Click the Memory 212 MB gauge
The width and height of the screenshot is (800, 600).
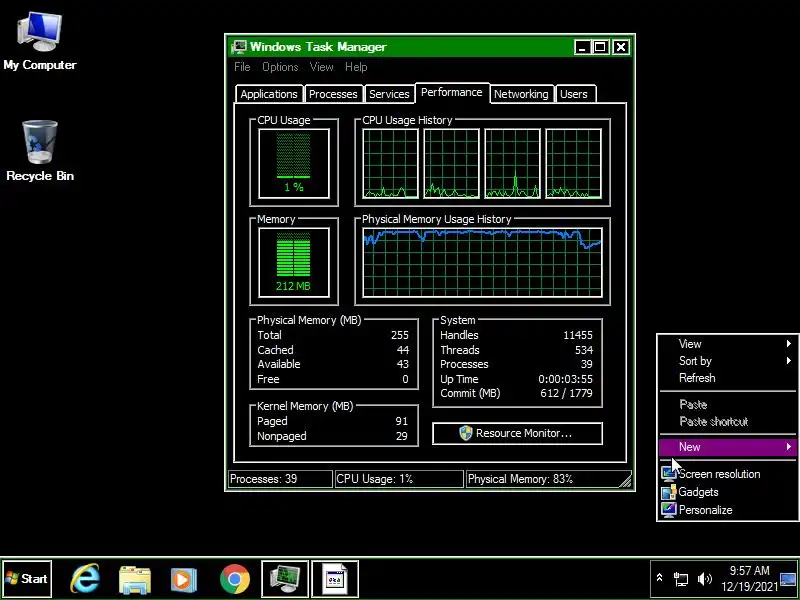tap(294, 262)
